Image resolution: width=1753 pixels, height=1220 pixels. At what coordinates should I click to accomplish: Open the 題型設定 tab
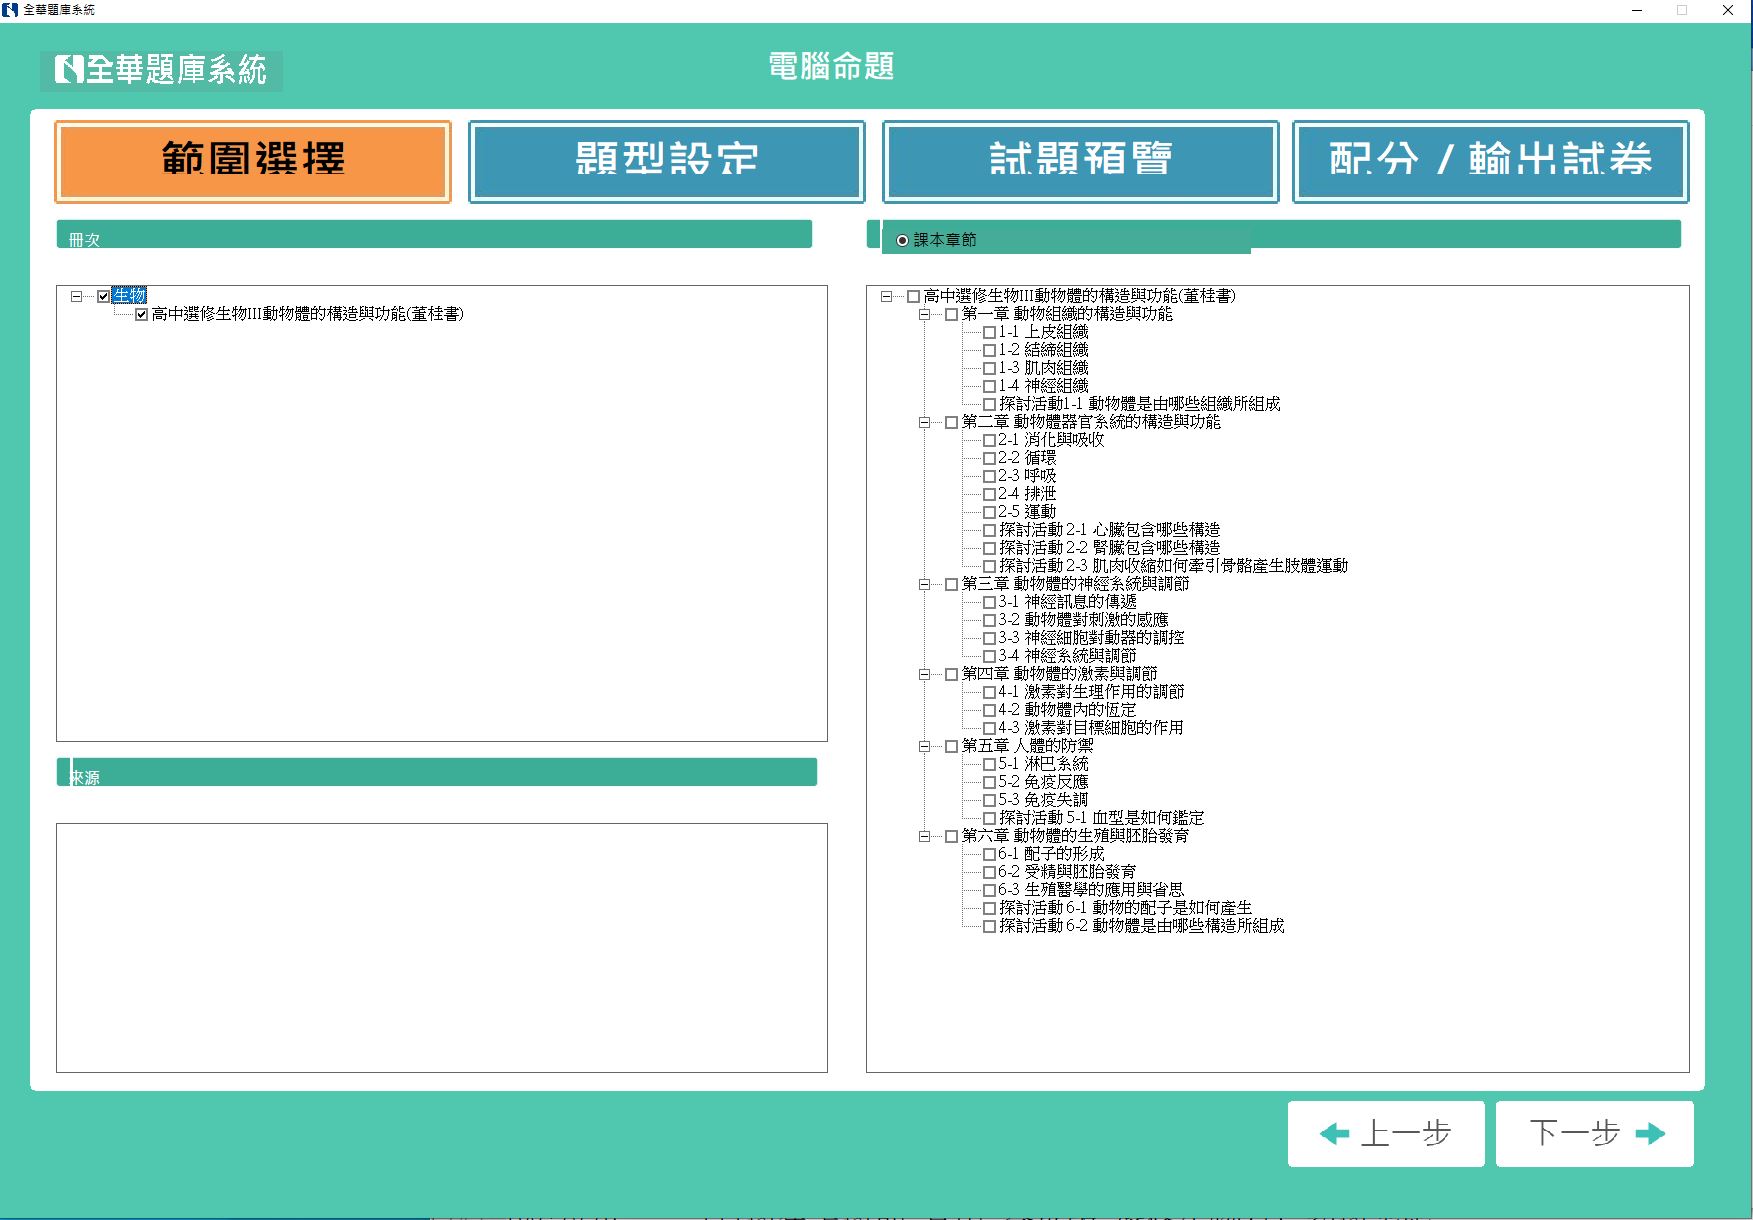pos(667,162)
